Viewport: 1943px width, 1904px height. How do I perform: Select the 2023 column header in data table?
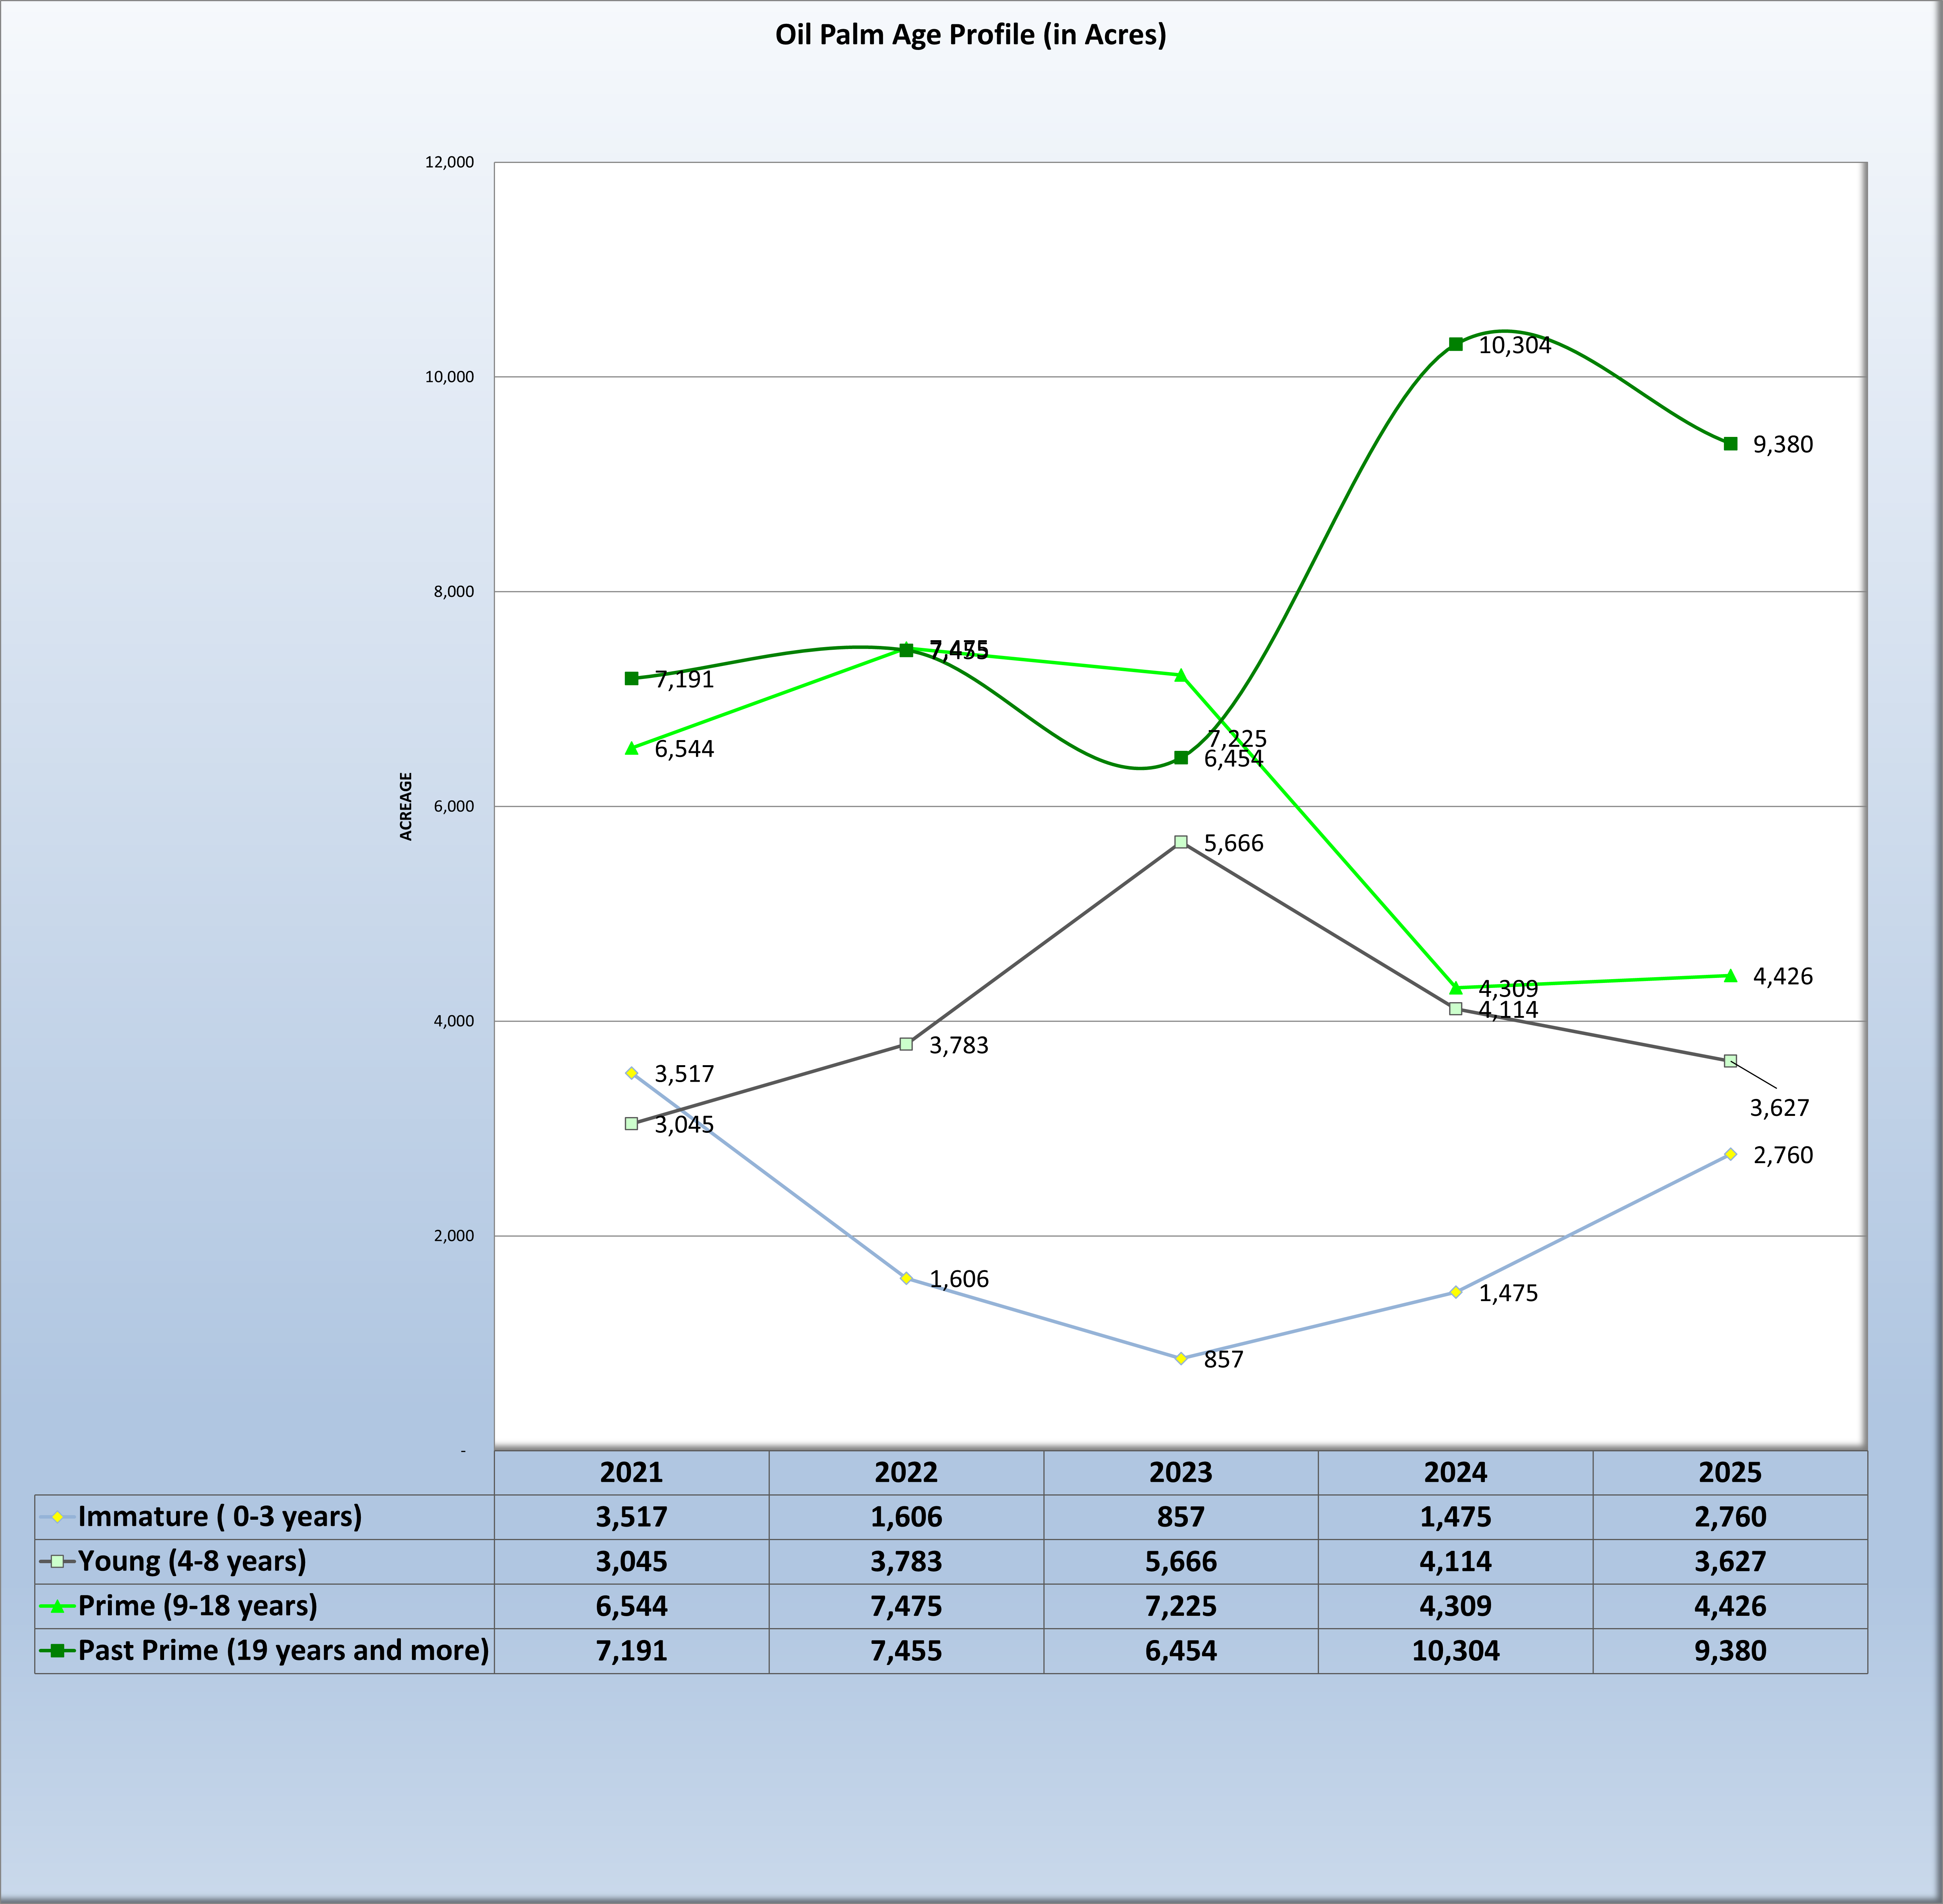click(1181, 1472)
